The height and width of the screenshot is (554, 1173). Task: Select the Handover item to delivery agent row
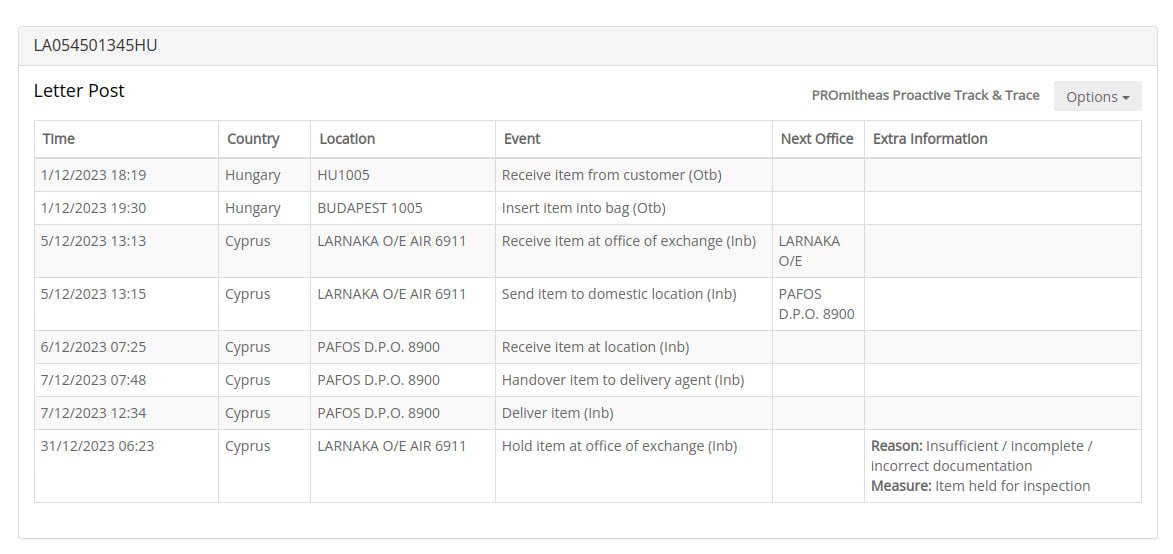622,380
